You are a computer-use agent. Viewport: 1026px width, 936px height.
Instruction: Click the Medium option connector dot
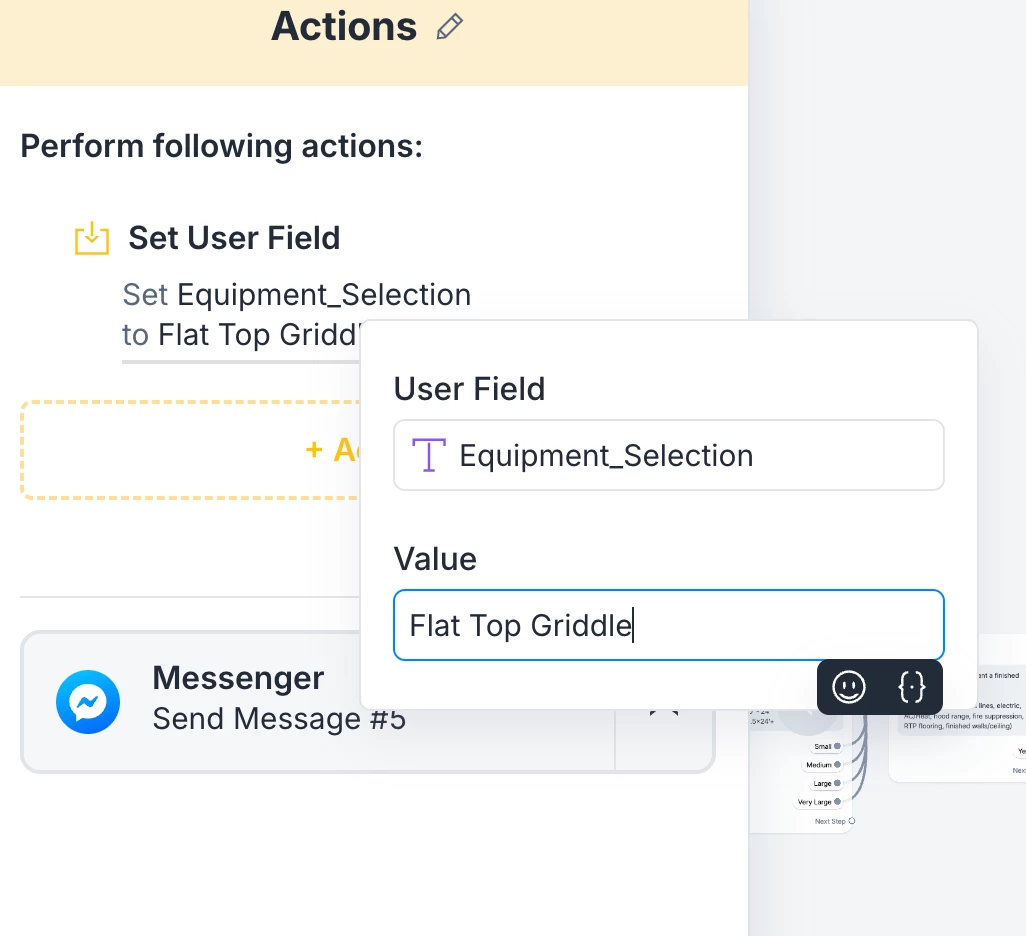tap(837, 765)
